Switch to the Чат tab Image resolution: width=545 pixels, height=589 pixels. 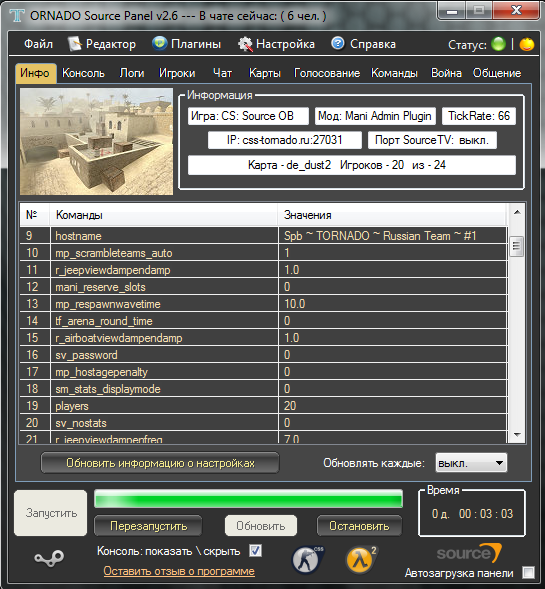pyautogui.click(x=222, y=73)
